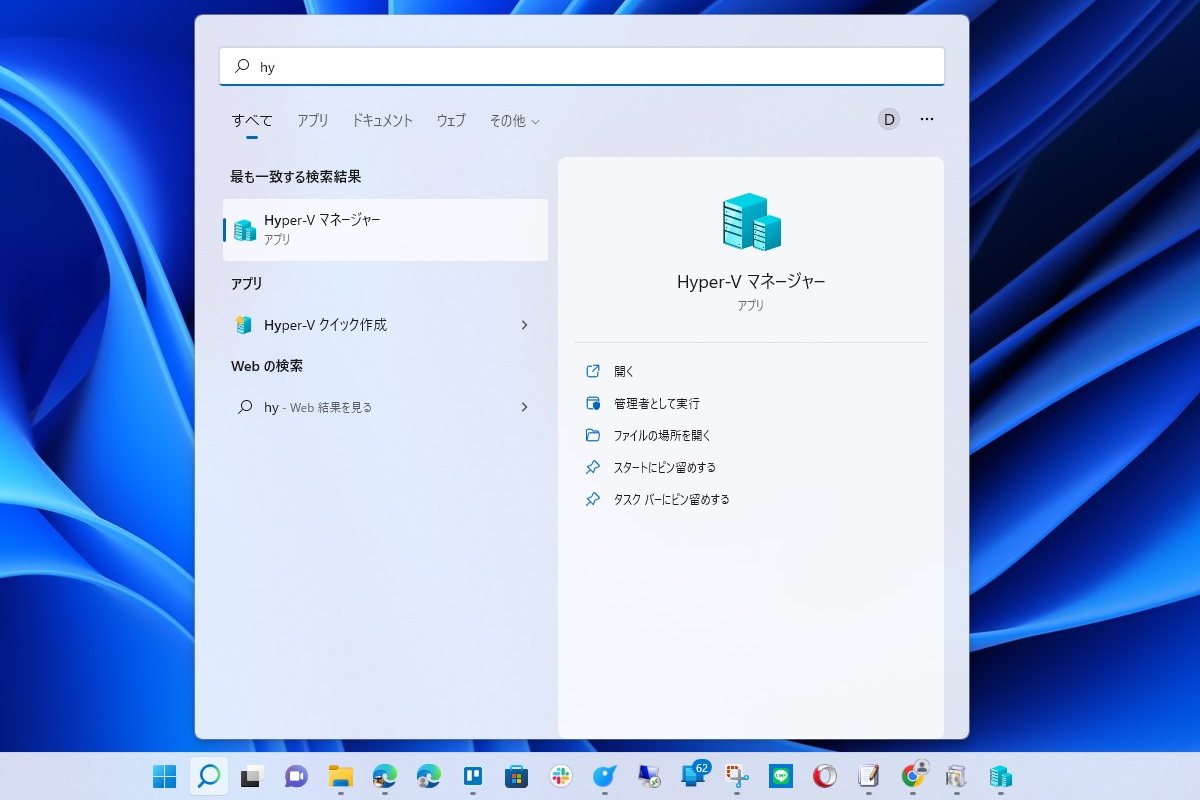1200x800 pixels.
Task: Open Hyper-V Manager from the taskbar
Action: pyautogui.click(x=1000, y=775)
